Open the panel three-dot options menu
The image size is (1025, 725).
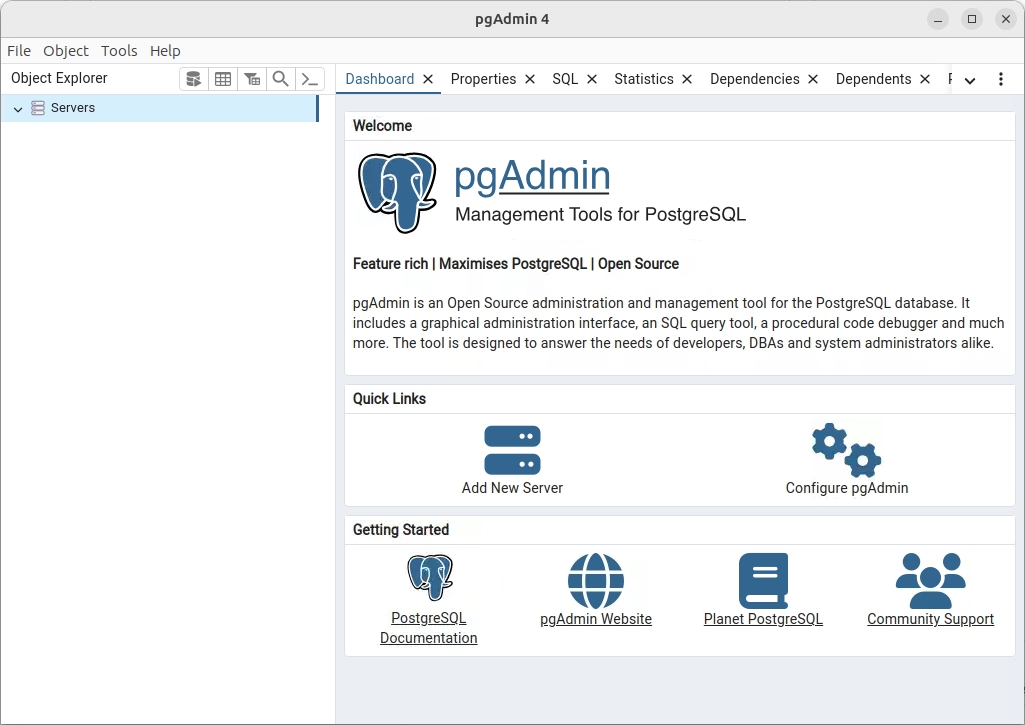1001,80
